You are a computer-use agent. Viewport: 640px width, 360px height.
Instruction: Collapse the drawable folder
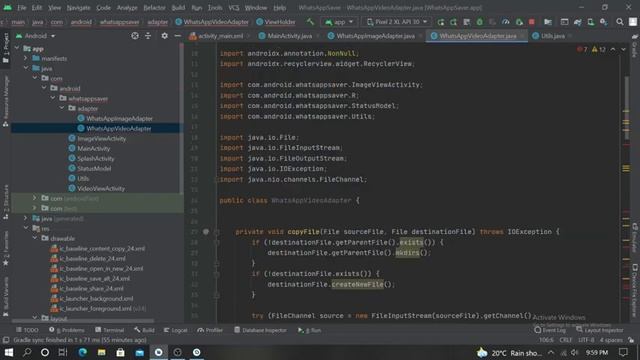point(35,238)
